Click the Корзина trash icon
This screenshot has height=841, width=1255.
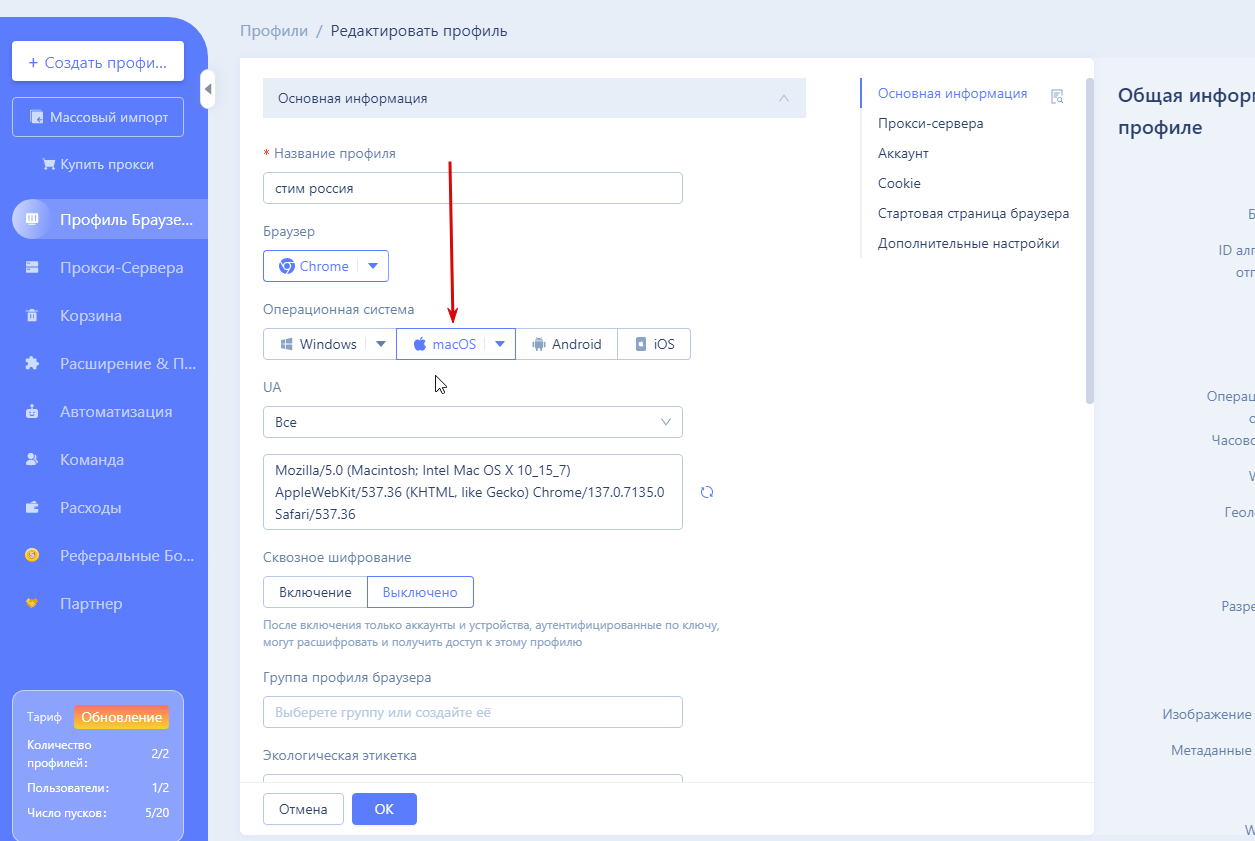[x=32, y=316]
